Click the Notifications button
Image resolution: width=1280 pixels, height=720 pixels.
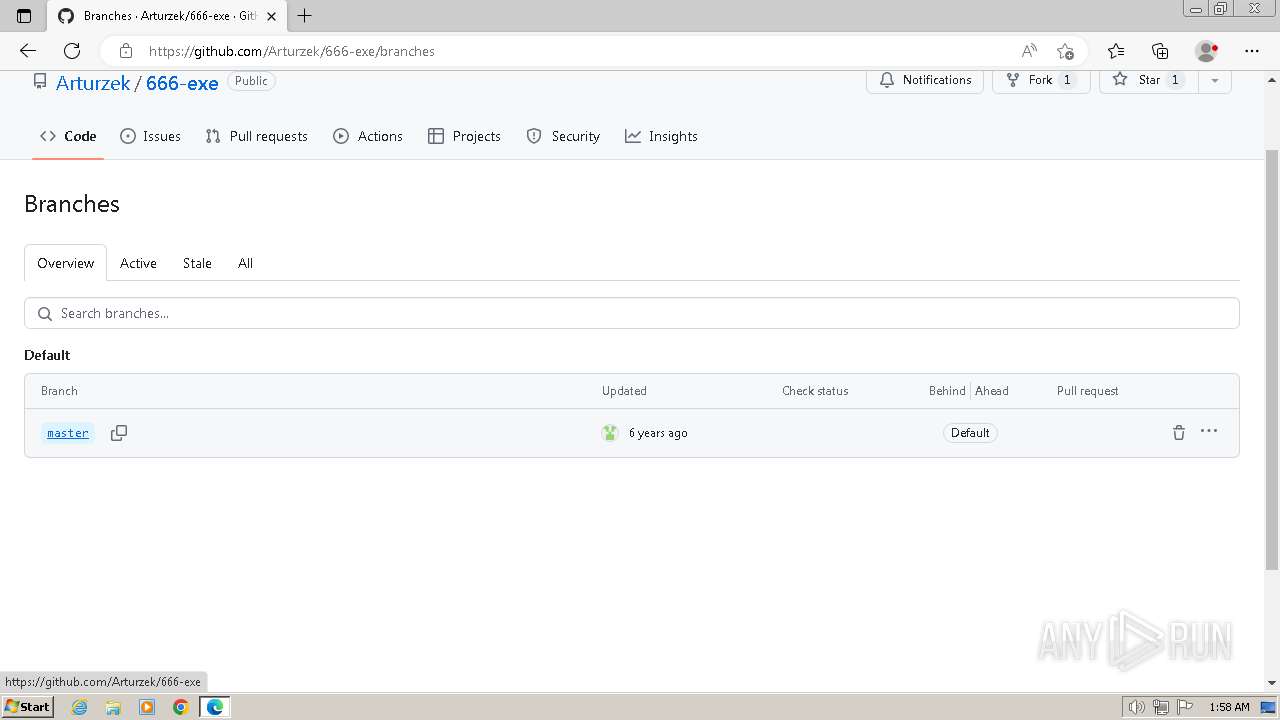click(x=925, y=80)
